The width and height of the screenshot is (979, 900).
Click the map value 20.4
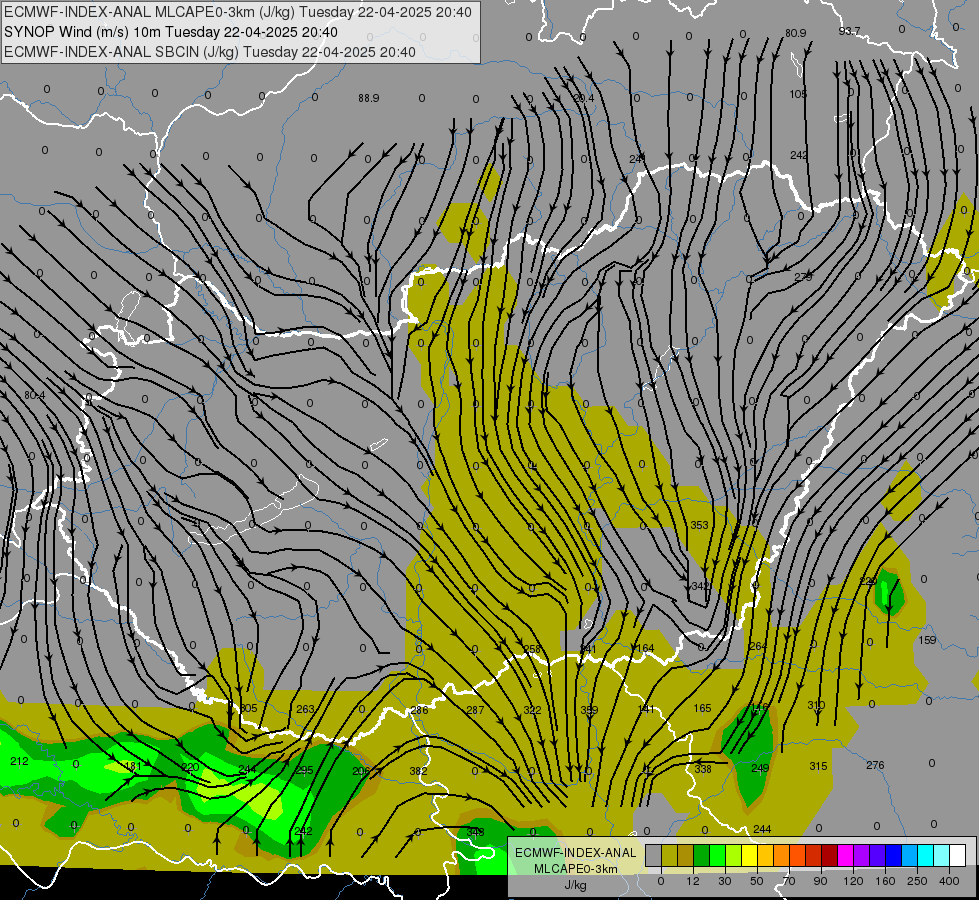pos(584,98)
